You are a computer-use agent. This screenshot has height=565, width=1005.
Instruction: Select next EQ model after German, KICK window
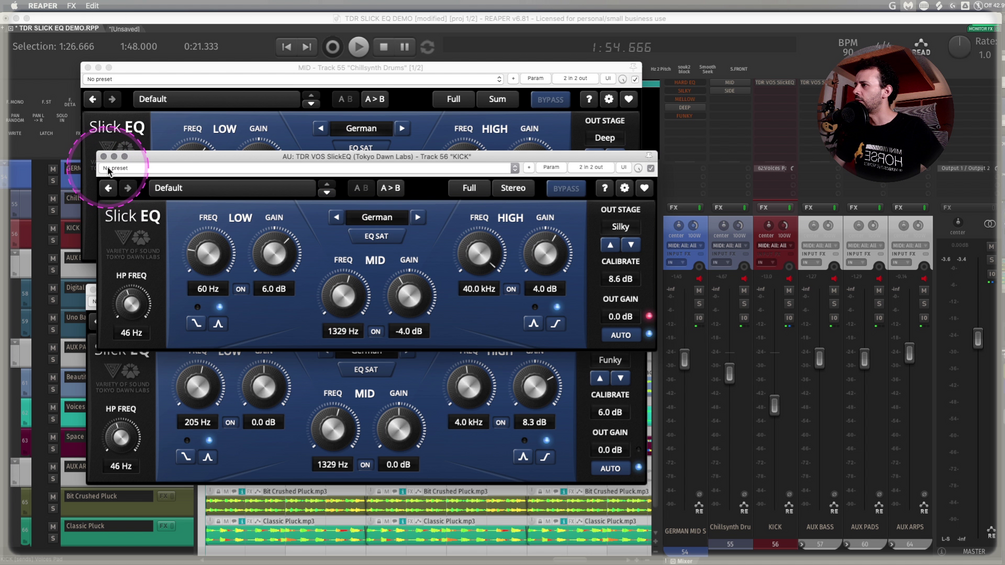pyautogui.click(x=417, y=217)
